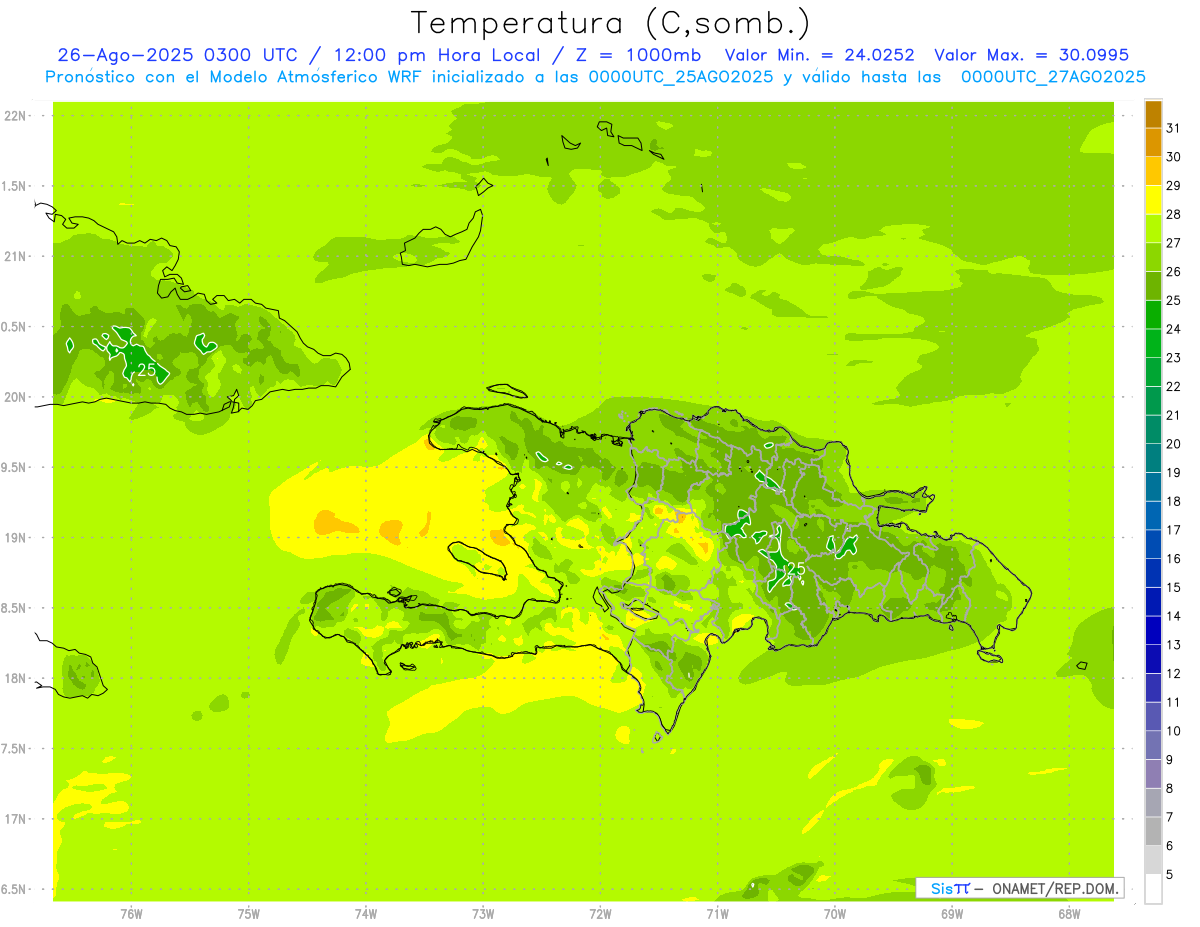Image resolution: width=1200 pixels, height=927 pixels.
Task: Click the yellow legend swatch between 28 and 29
Action: [1153, 200]
